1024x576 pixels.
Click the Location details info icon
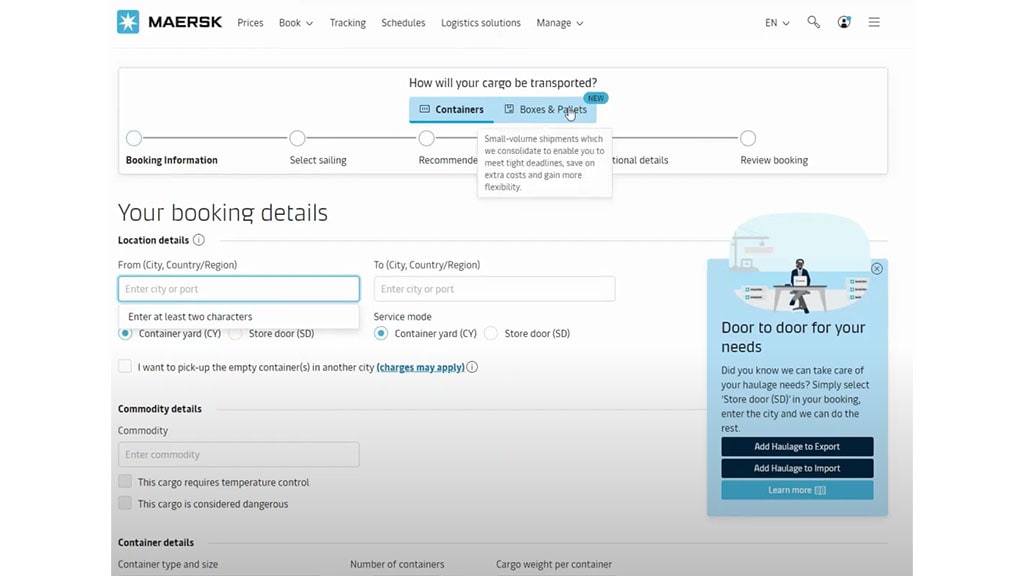[x=199, y=240]
